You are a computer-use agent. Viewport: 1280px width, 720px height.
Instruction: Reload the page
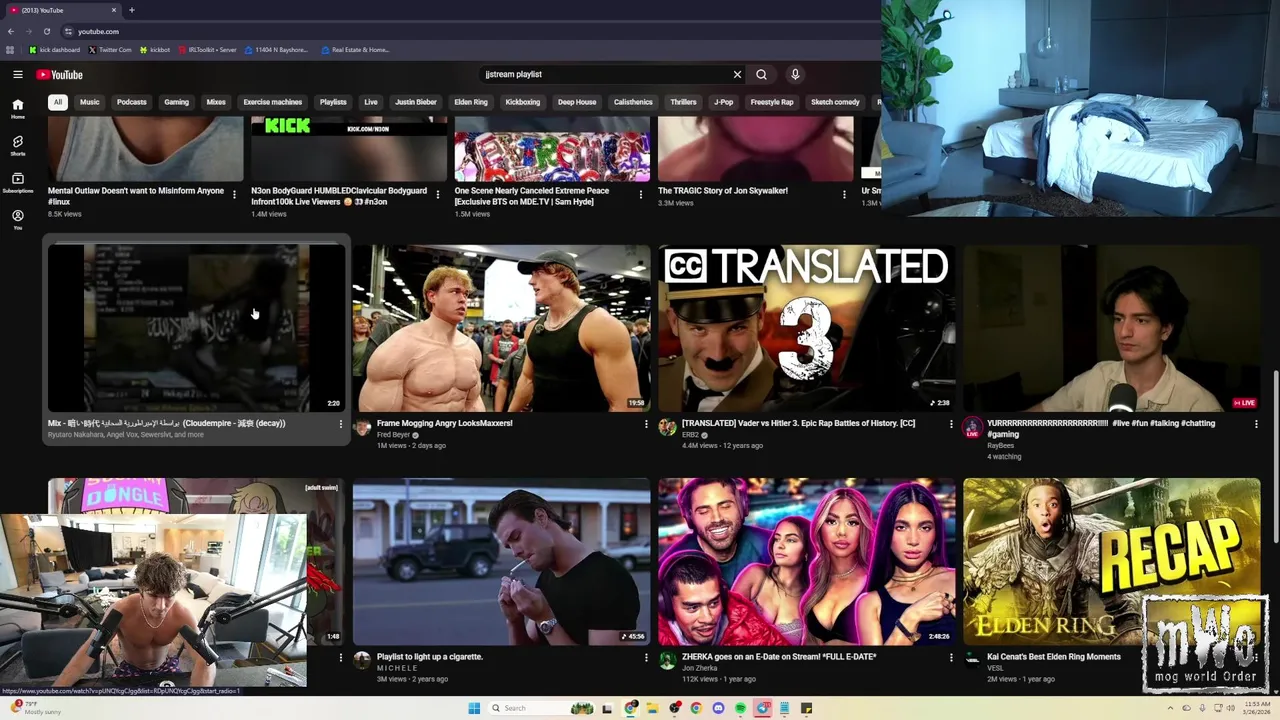(46, 31)
